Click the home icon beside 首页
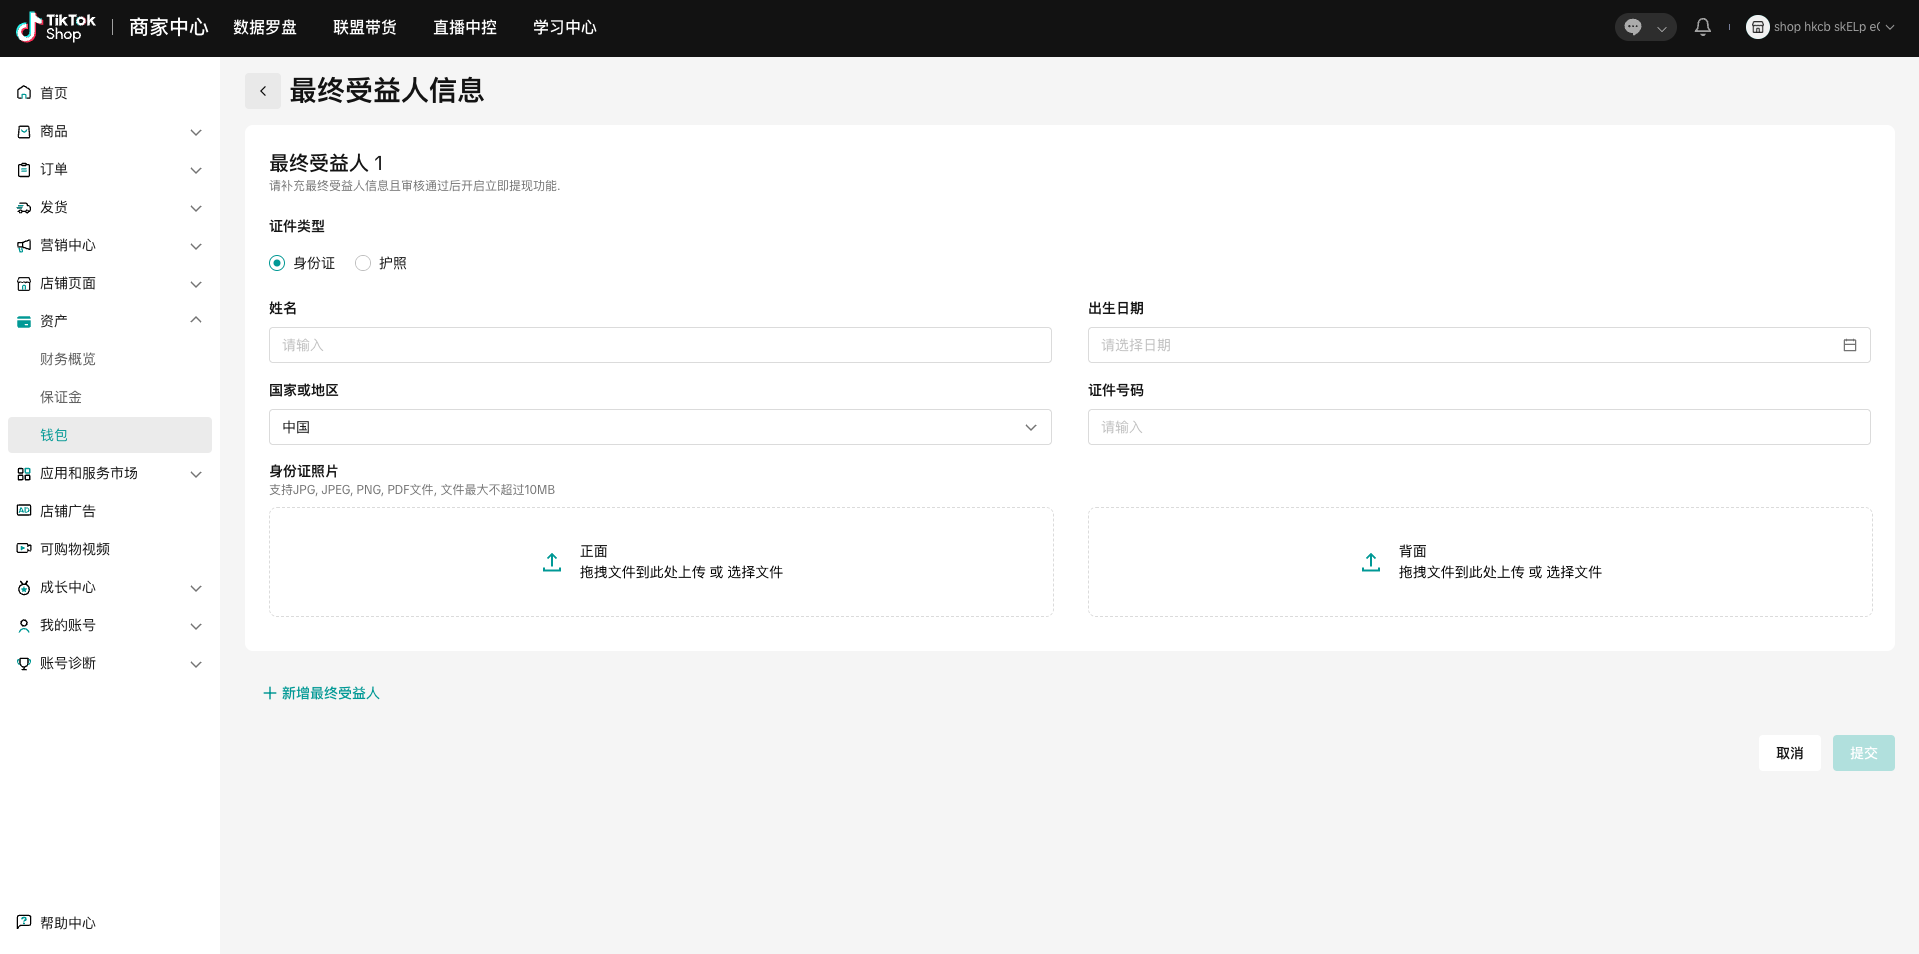Image resolution: width=1919 pixels, height=954 pixels. (x=24, y=93)
